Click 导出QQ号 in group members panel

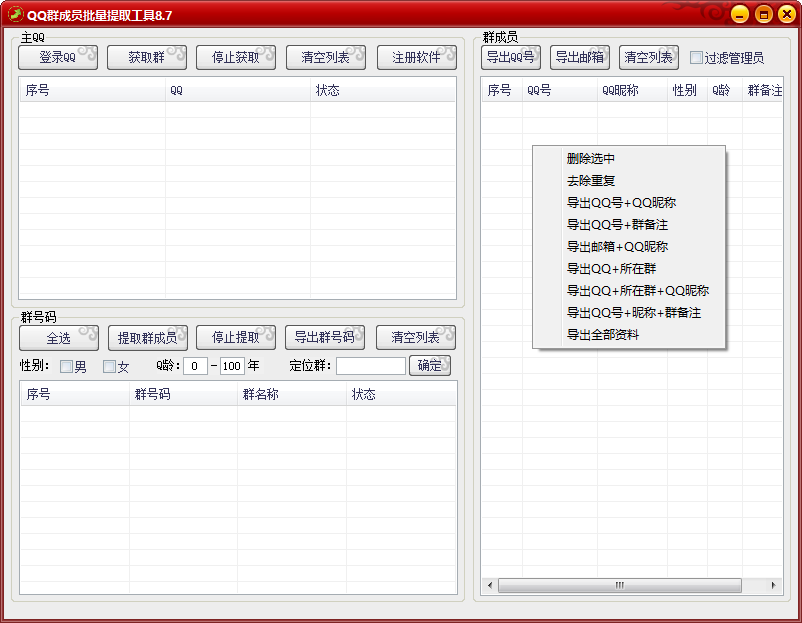[x=510, y=57]
